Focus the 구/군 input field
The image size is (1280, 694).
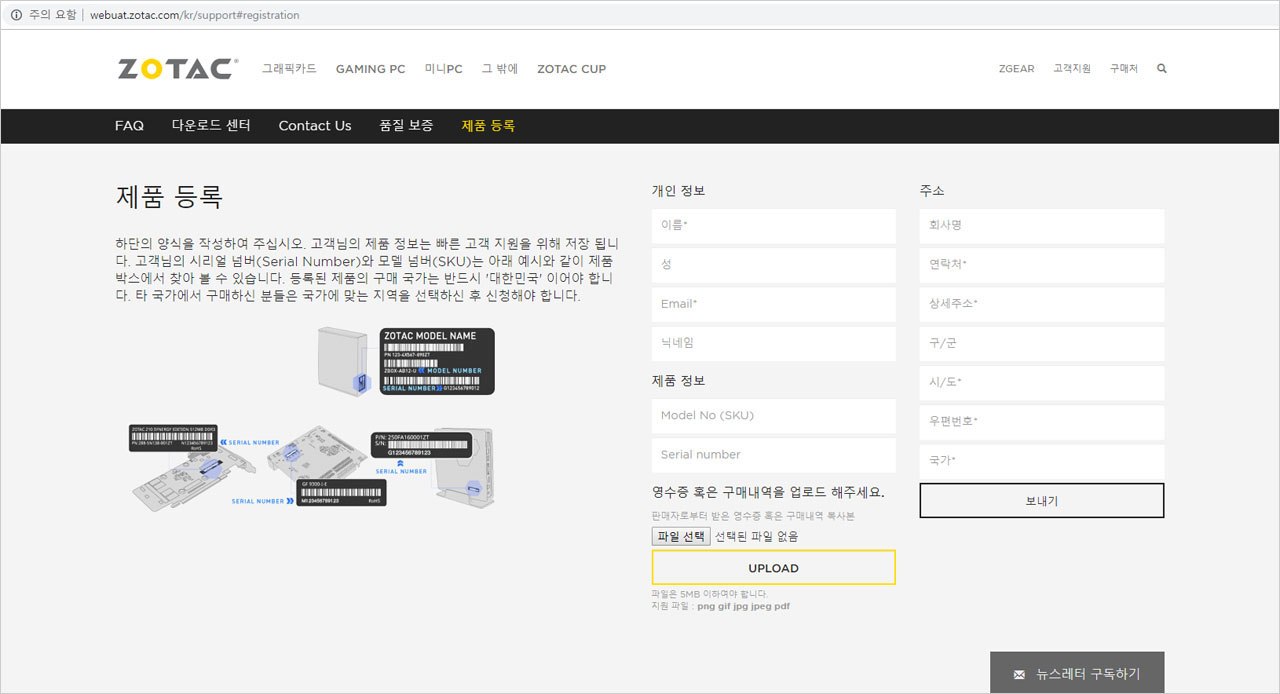[1042, 344]
